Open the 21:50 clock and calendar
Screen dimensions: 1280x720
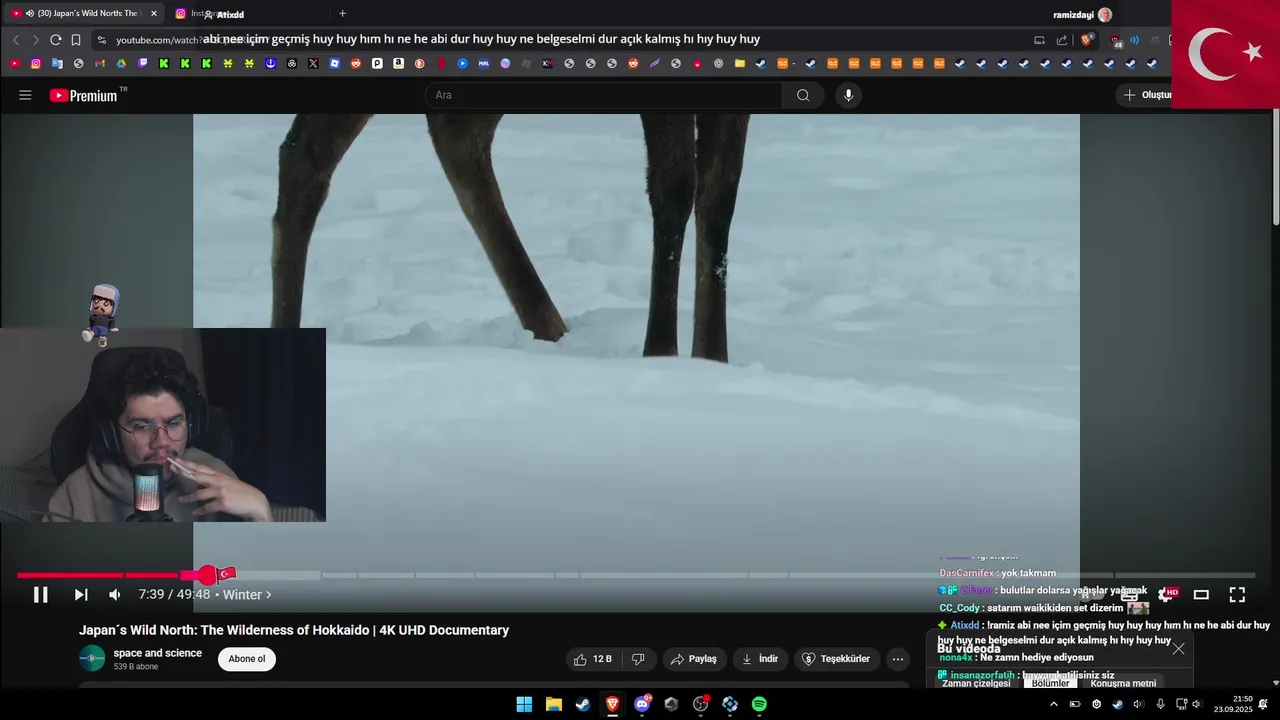[1233, 704]
